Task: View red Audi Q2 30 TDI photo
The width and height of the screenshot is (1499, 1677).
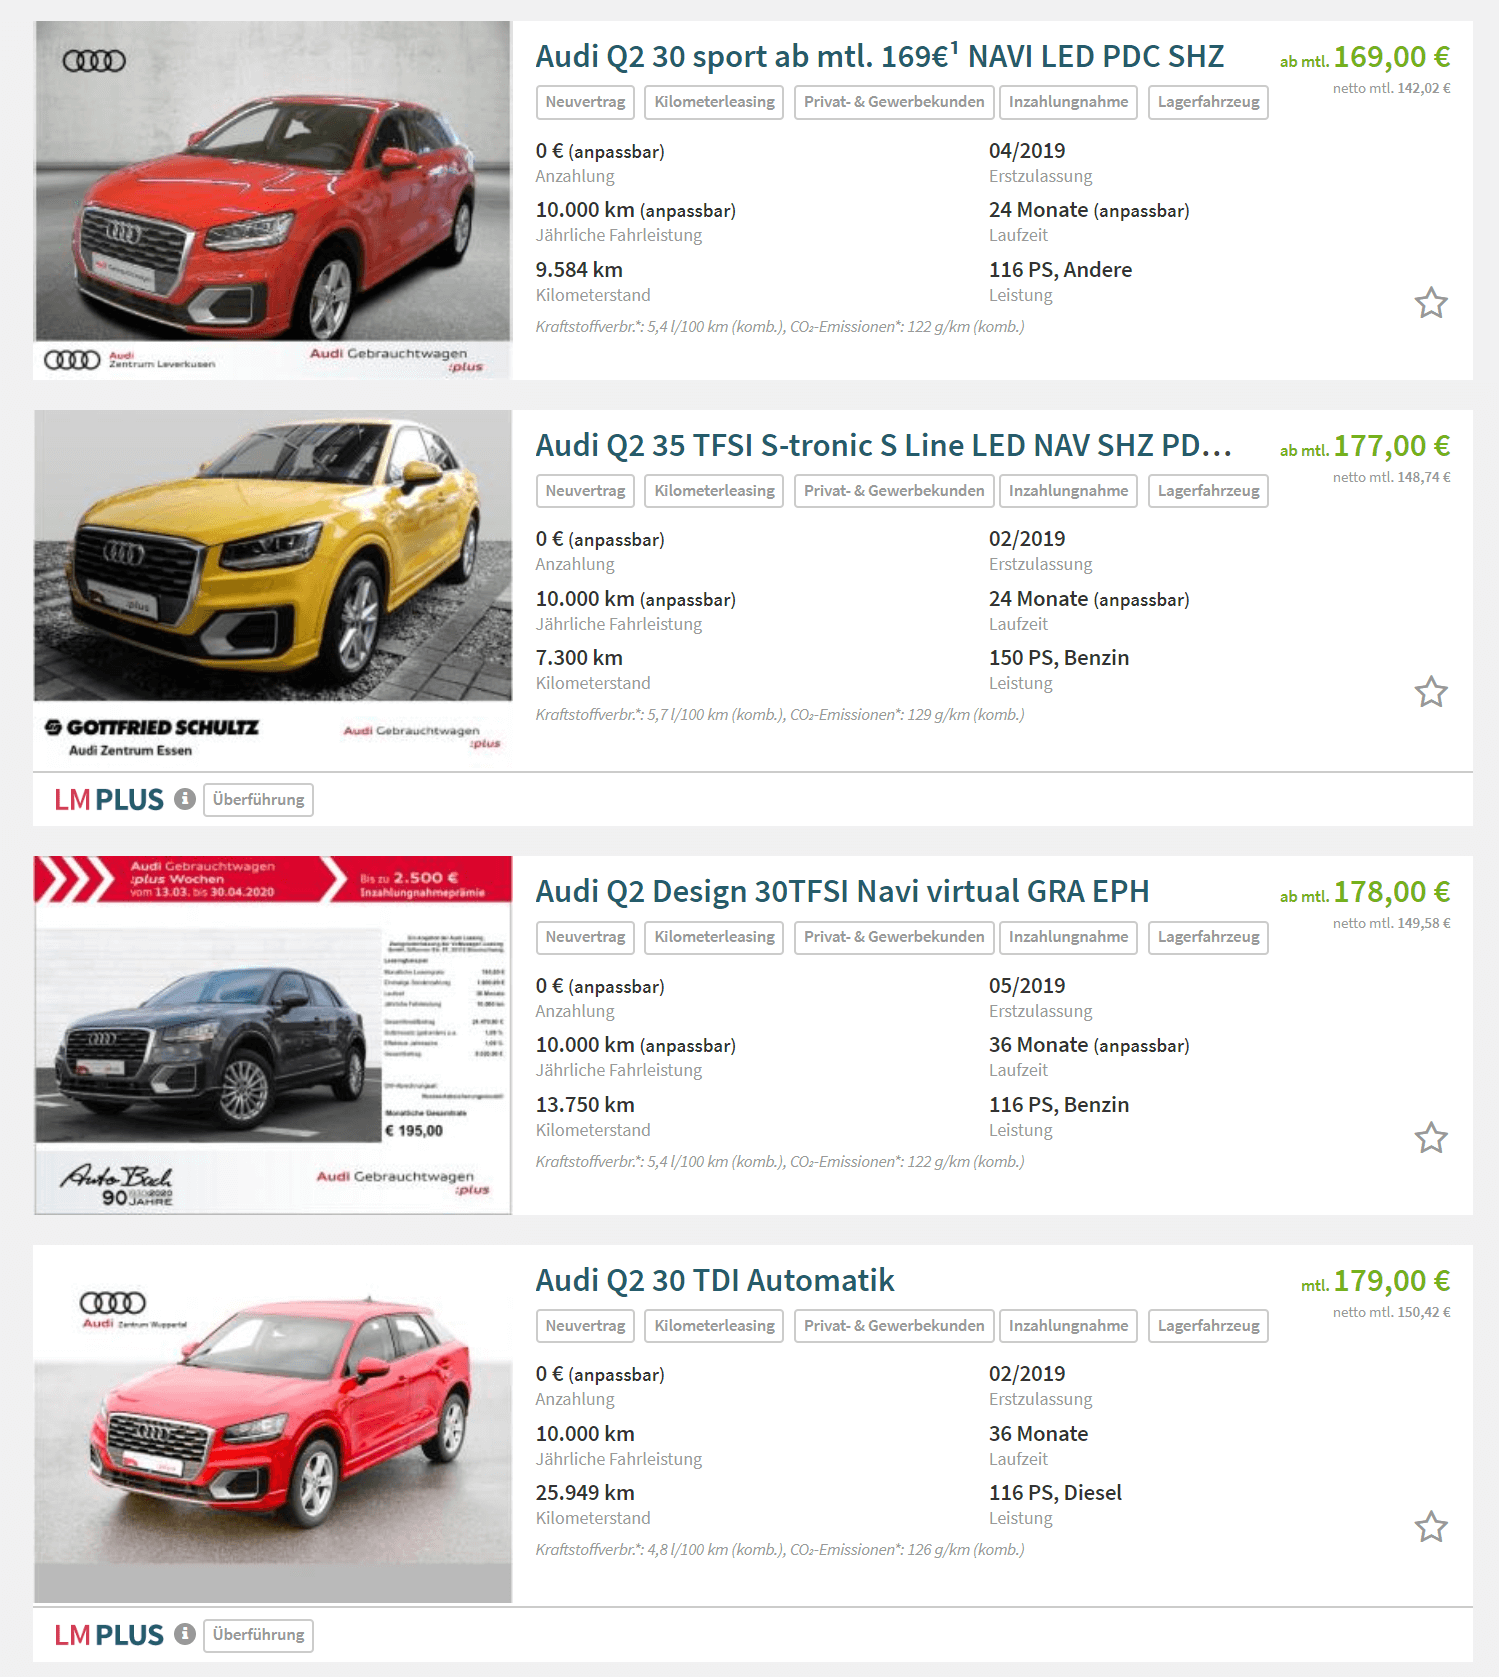Action: (273, 1425)
